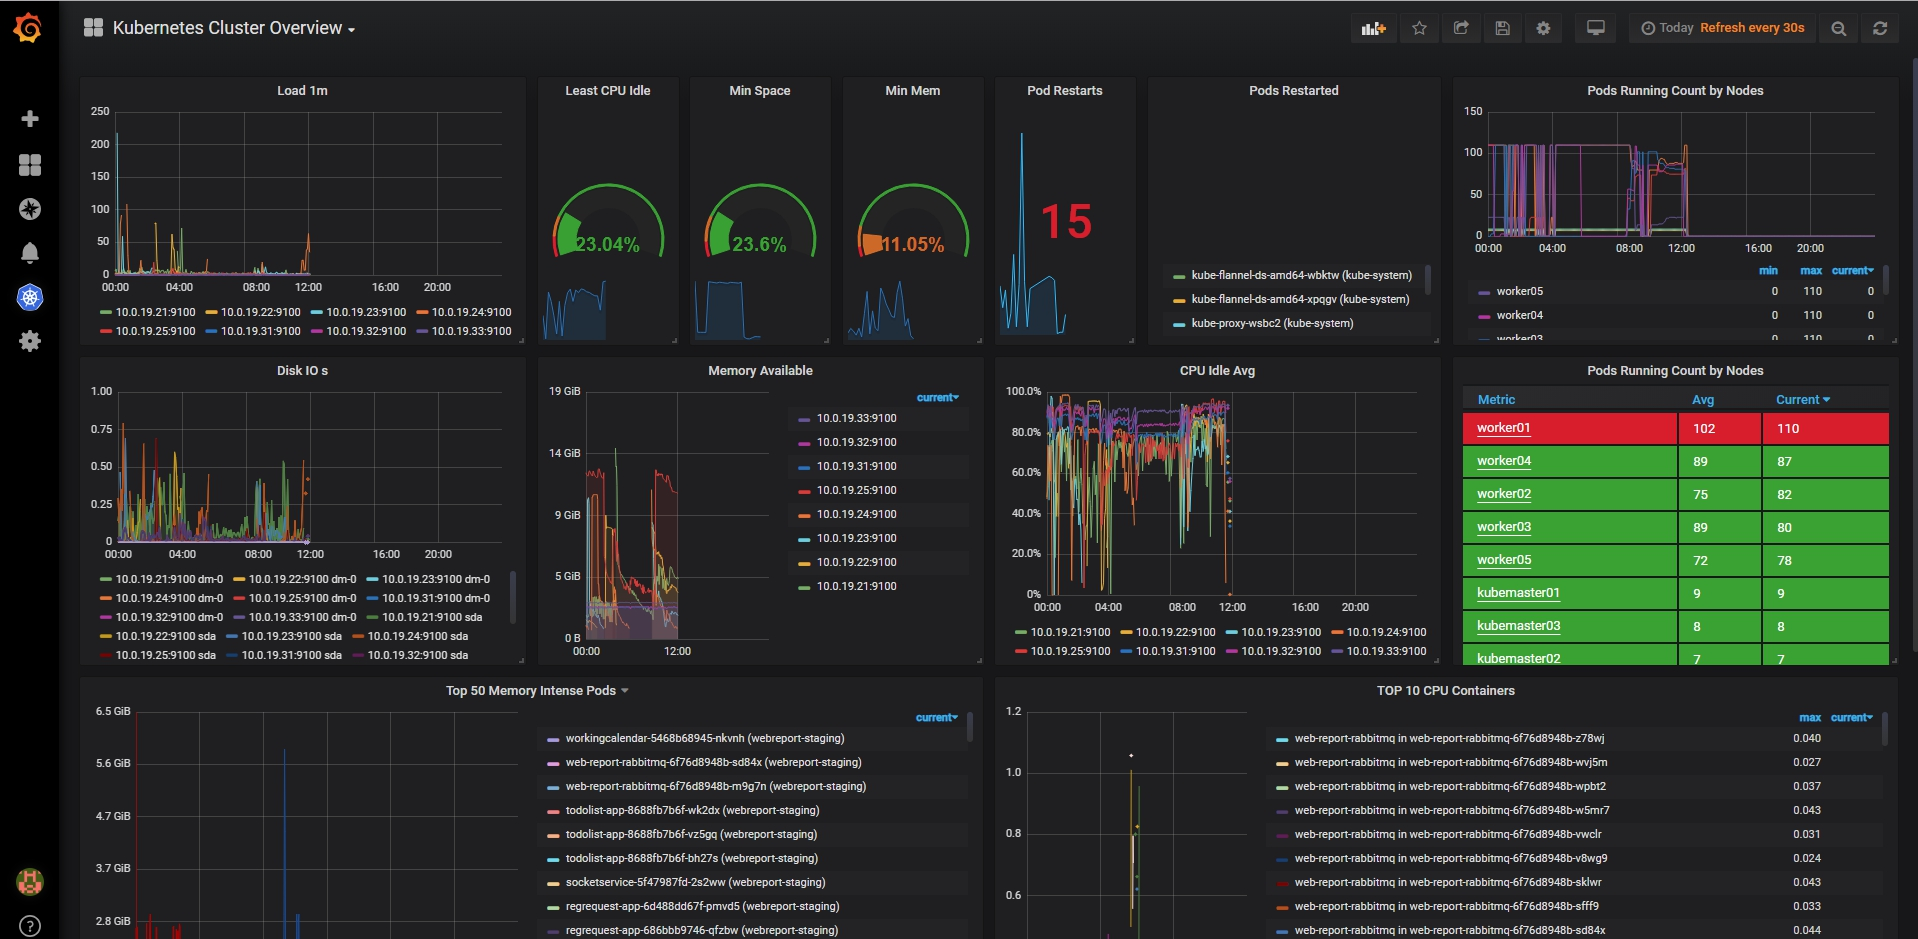Click scrollbar in Disk IO s legend
The image size is (1918, 939).
tap(513, 597)
